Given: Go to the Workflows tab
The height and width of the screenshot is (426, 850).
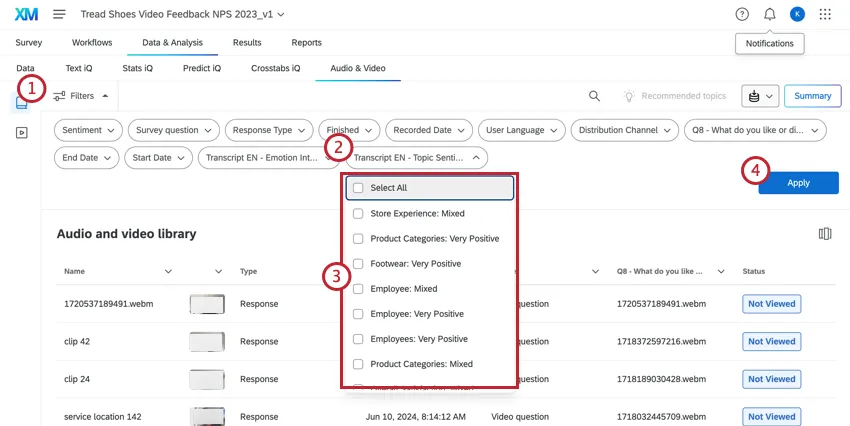Looking at the screenshot, I should pos(92,43).
